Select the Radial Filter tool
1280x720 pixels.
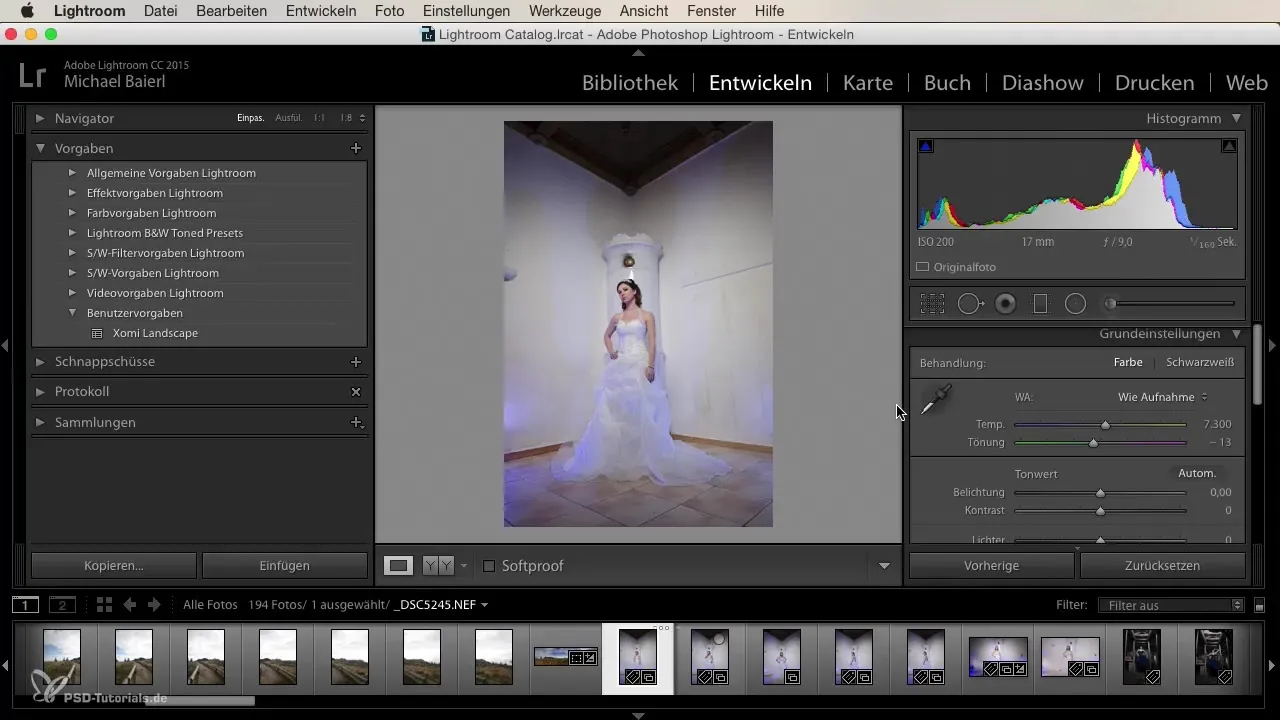[1075, 304]
